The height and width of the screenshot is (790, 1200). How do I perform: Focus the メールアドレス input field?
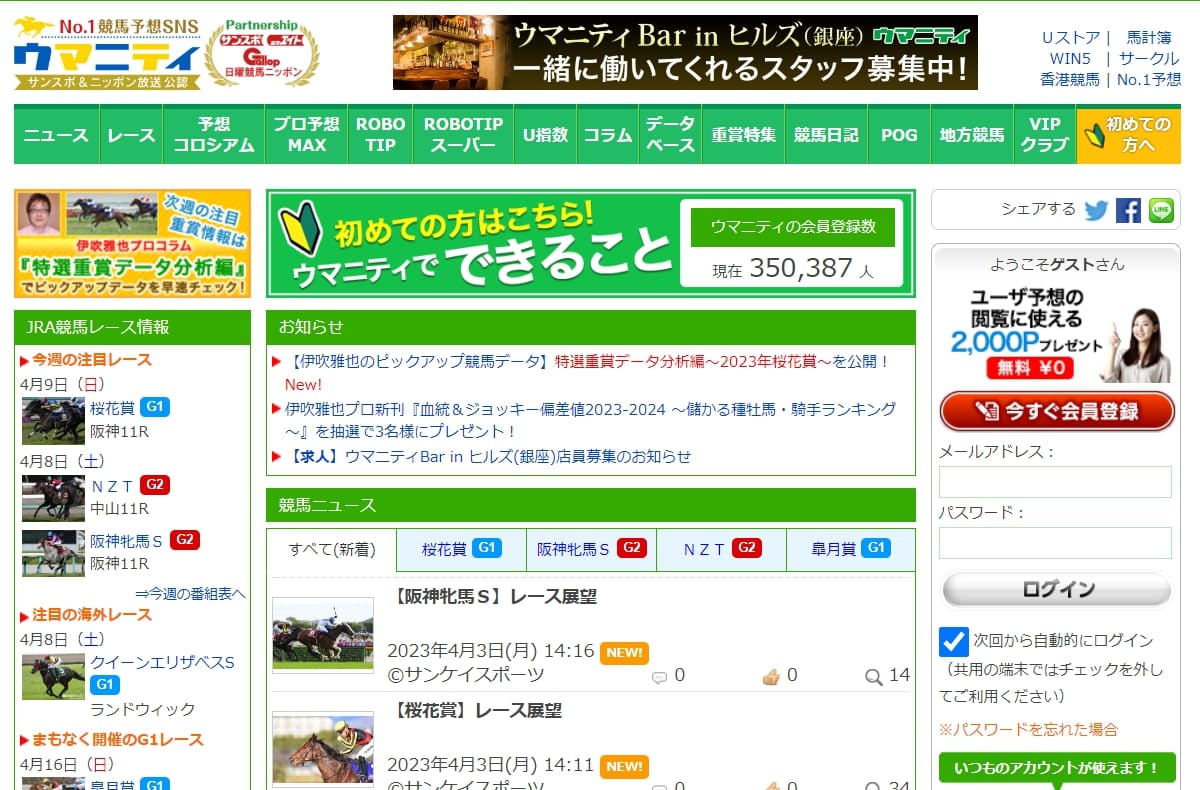1055,482
